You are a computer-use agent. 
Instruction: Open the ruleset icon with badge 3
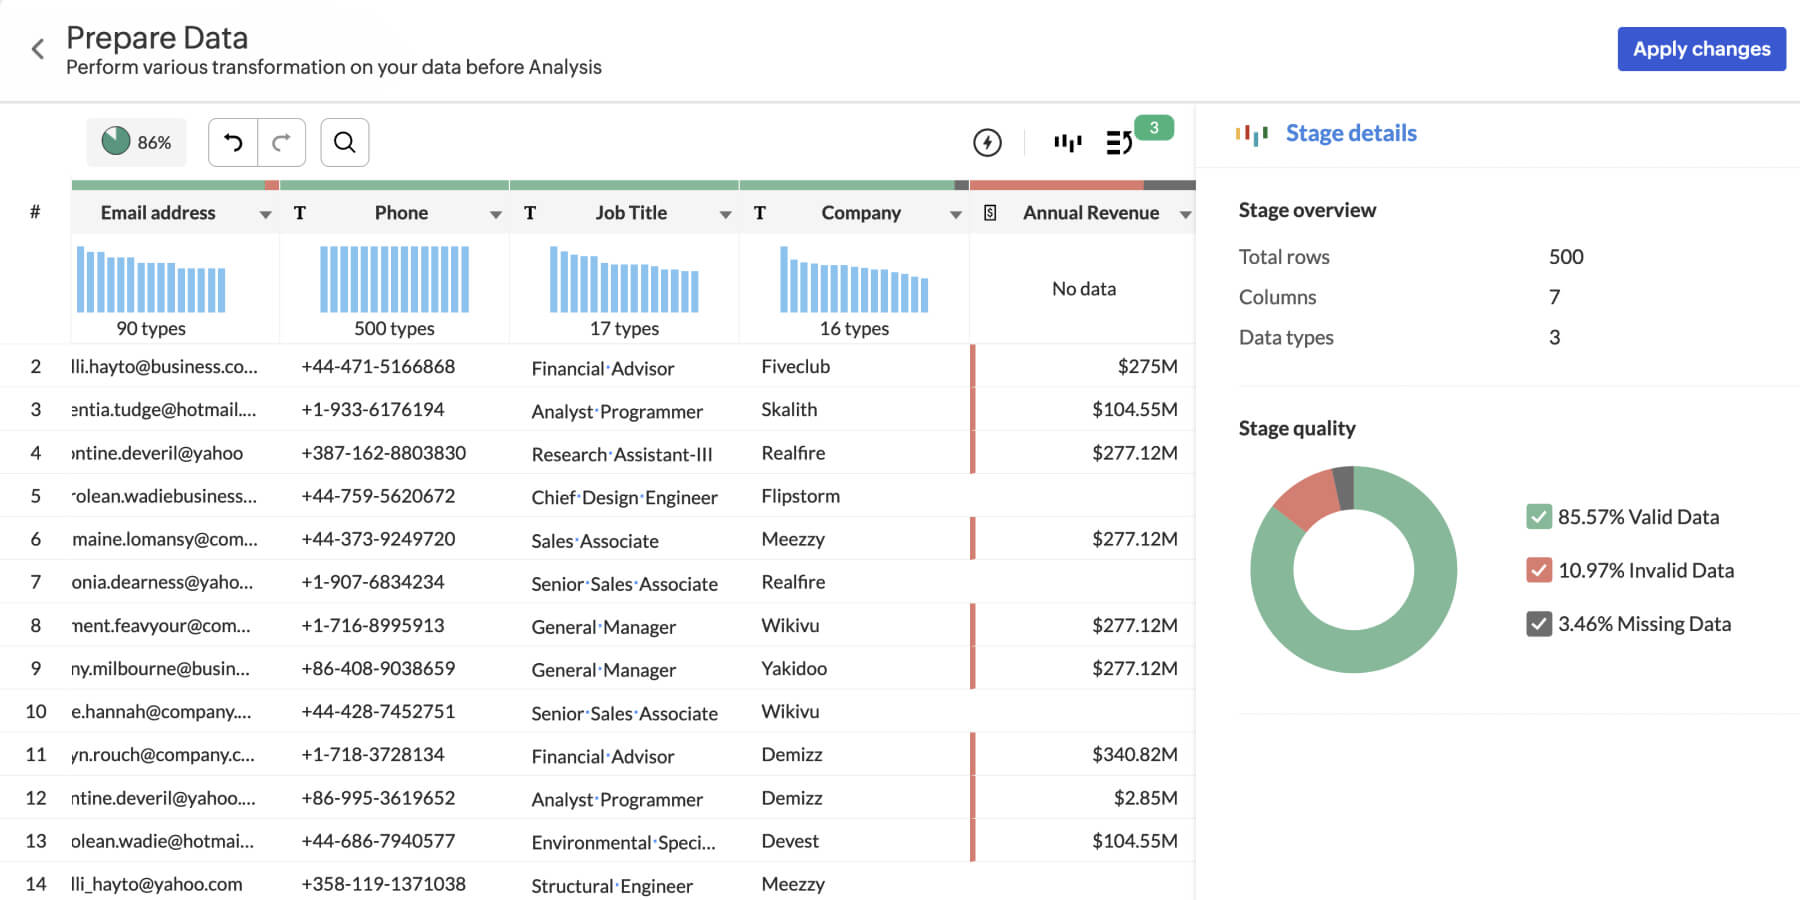coord(1119,142)
